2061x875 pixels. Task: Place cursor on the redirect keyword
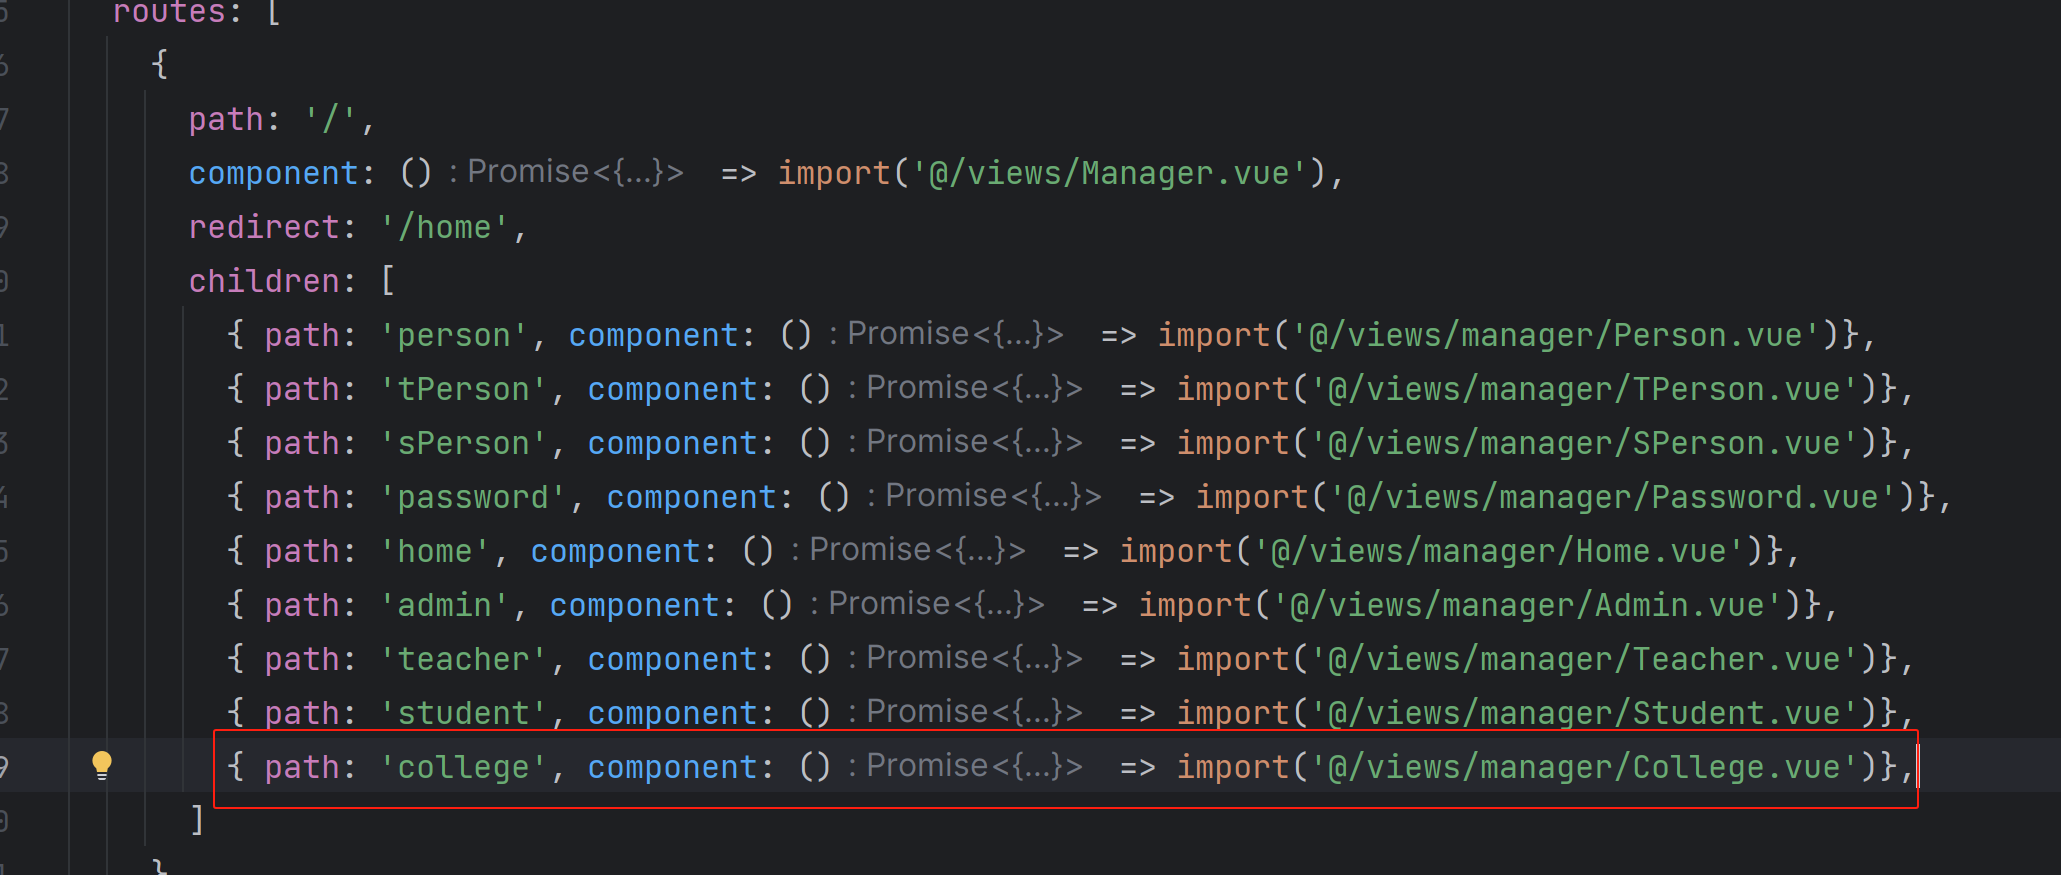pyautogui.click(x=264, y=228)
